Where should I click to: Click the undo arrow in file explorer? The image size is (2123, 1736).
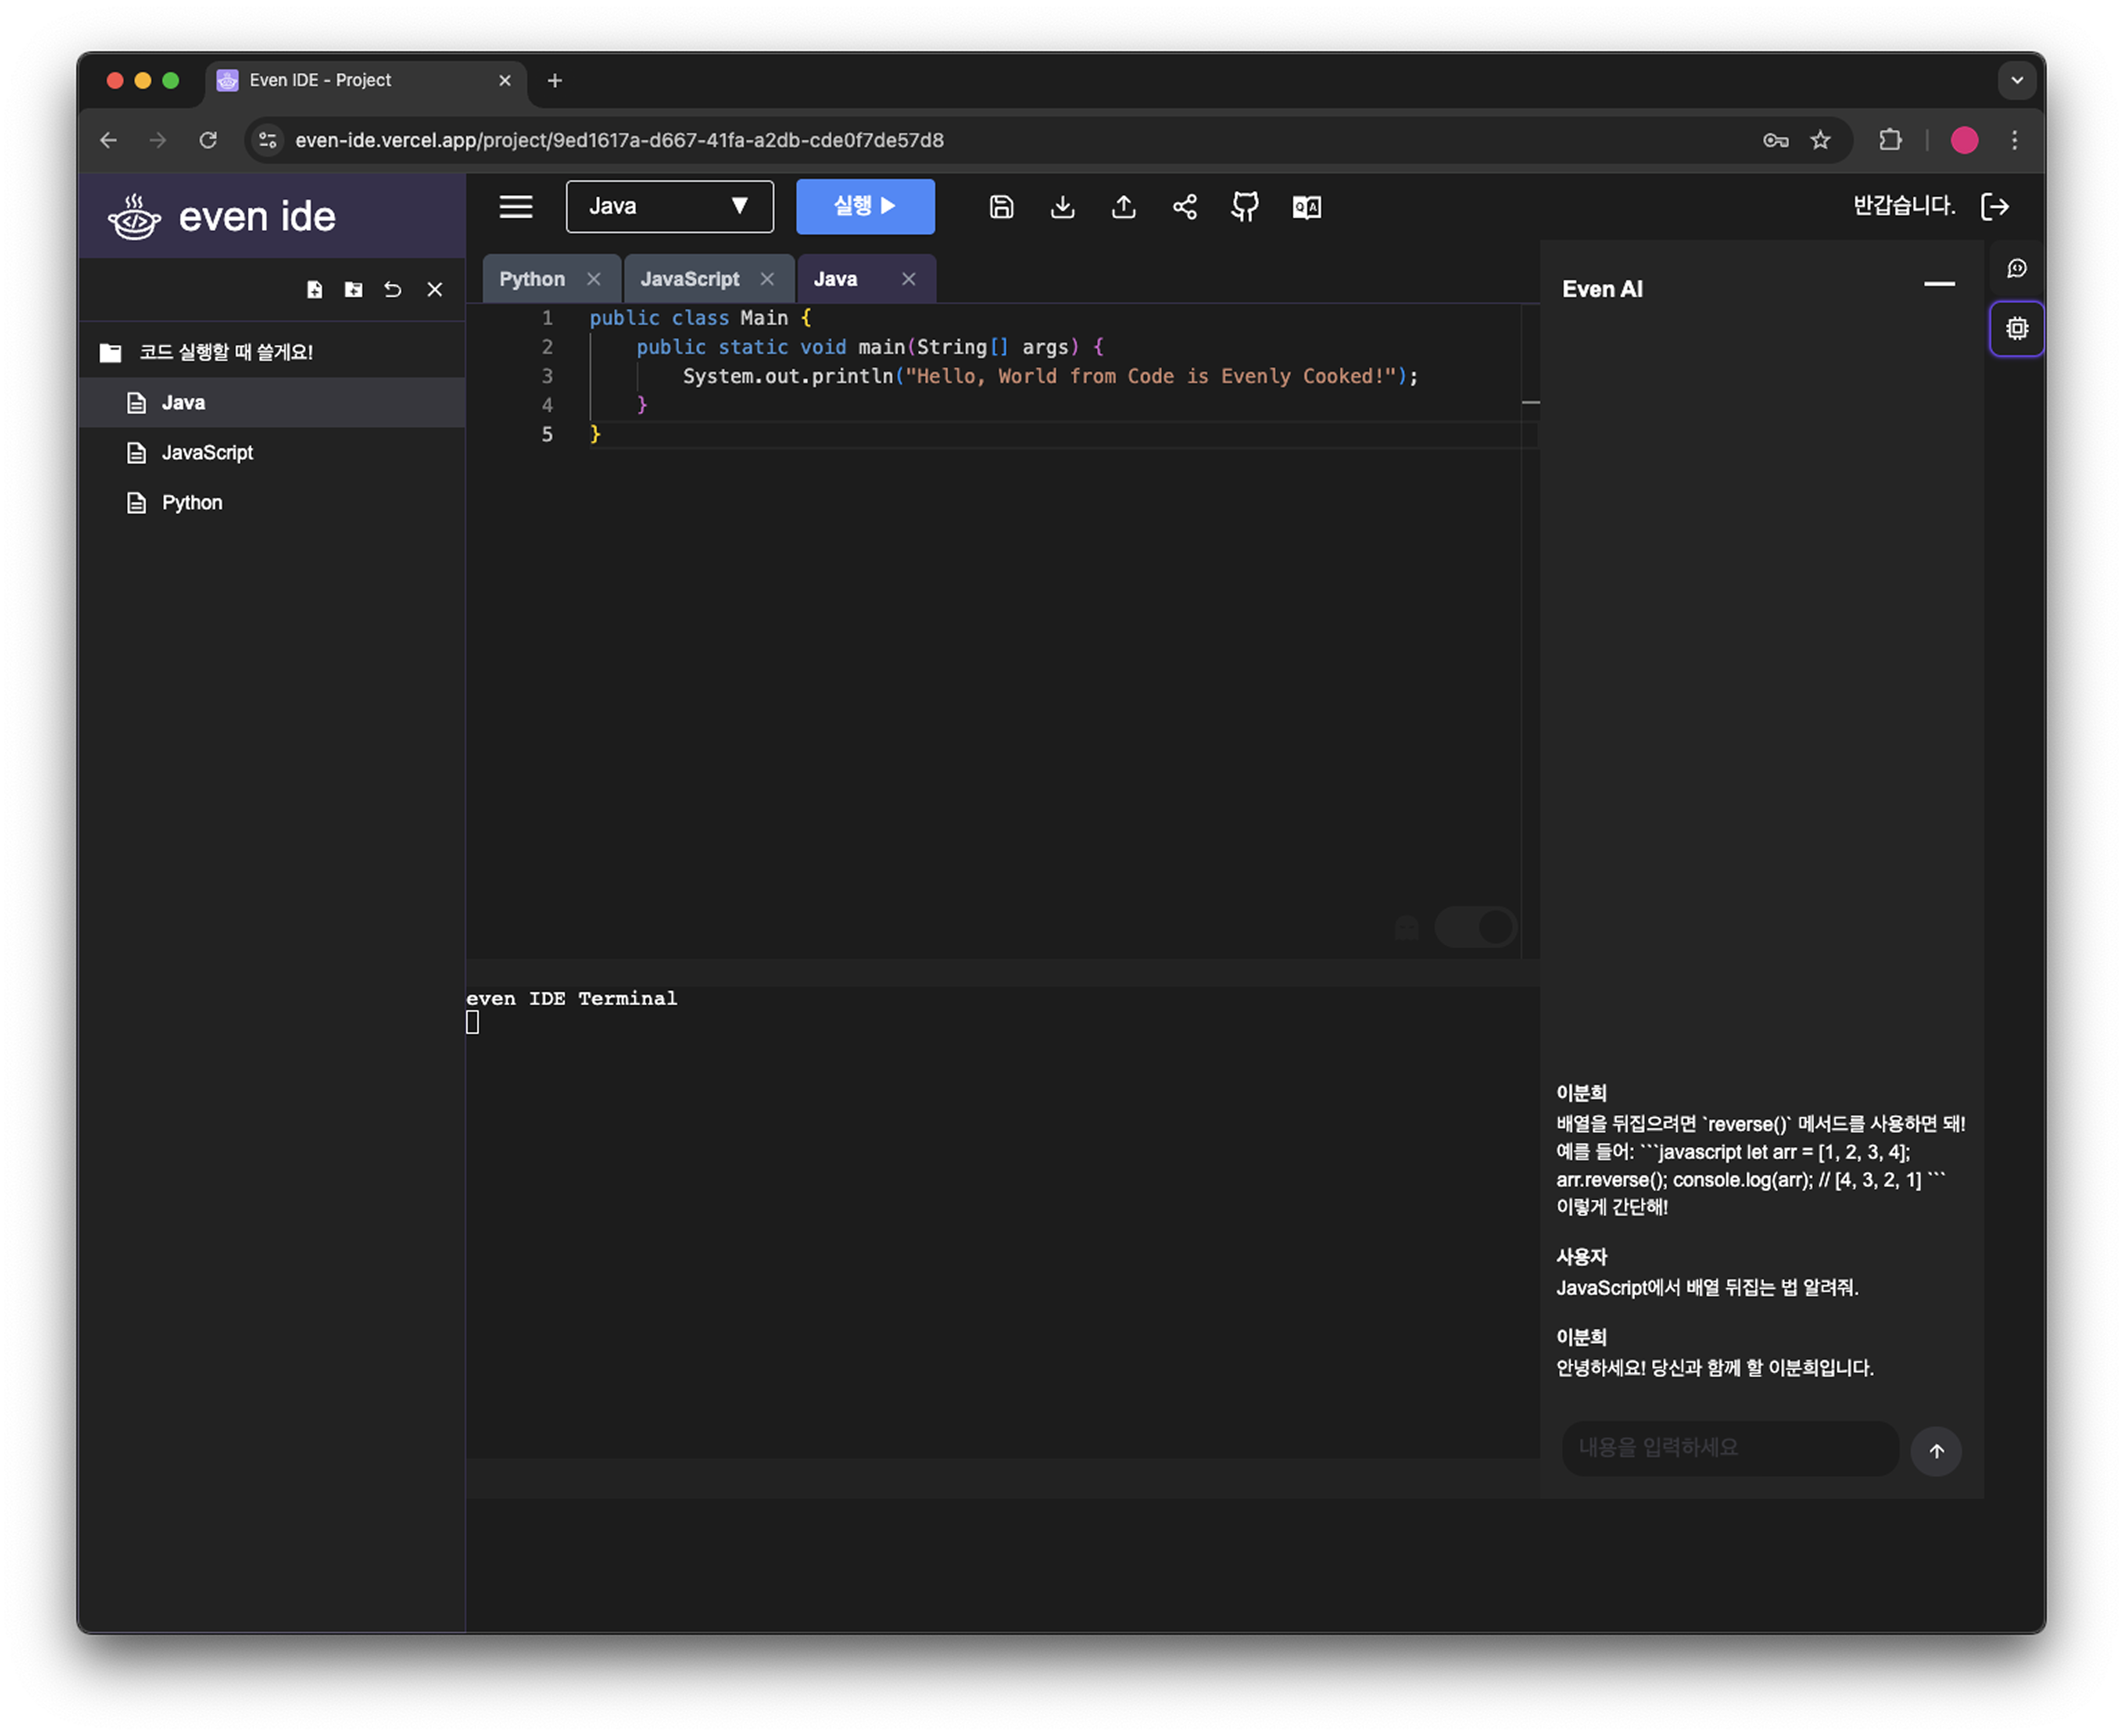(393, 290)
